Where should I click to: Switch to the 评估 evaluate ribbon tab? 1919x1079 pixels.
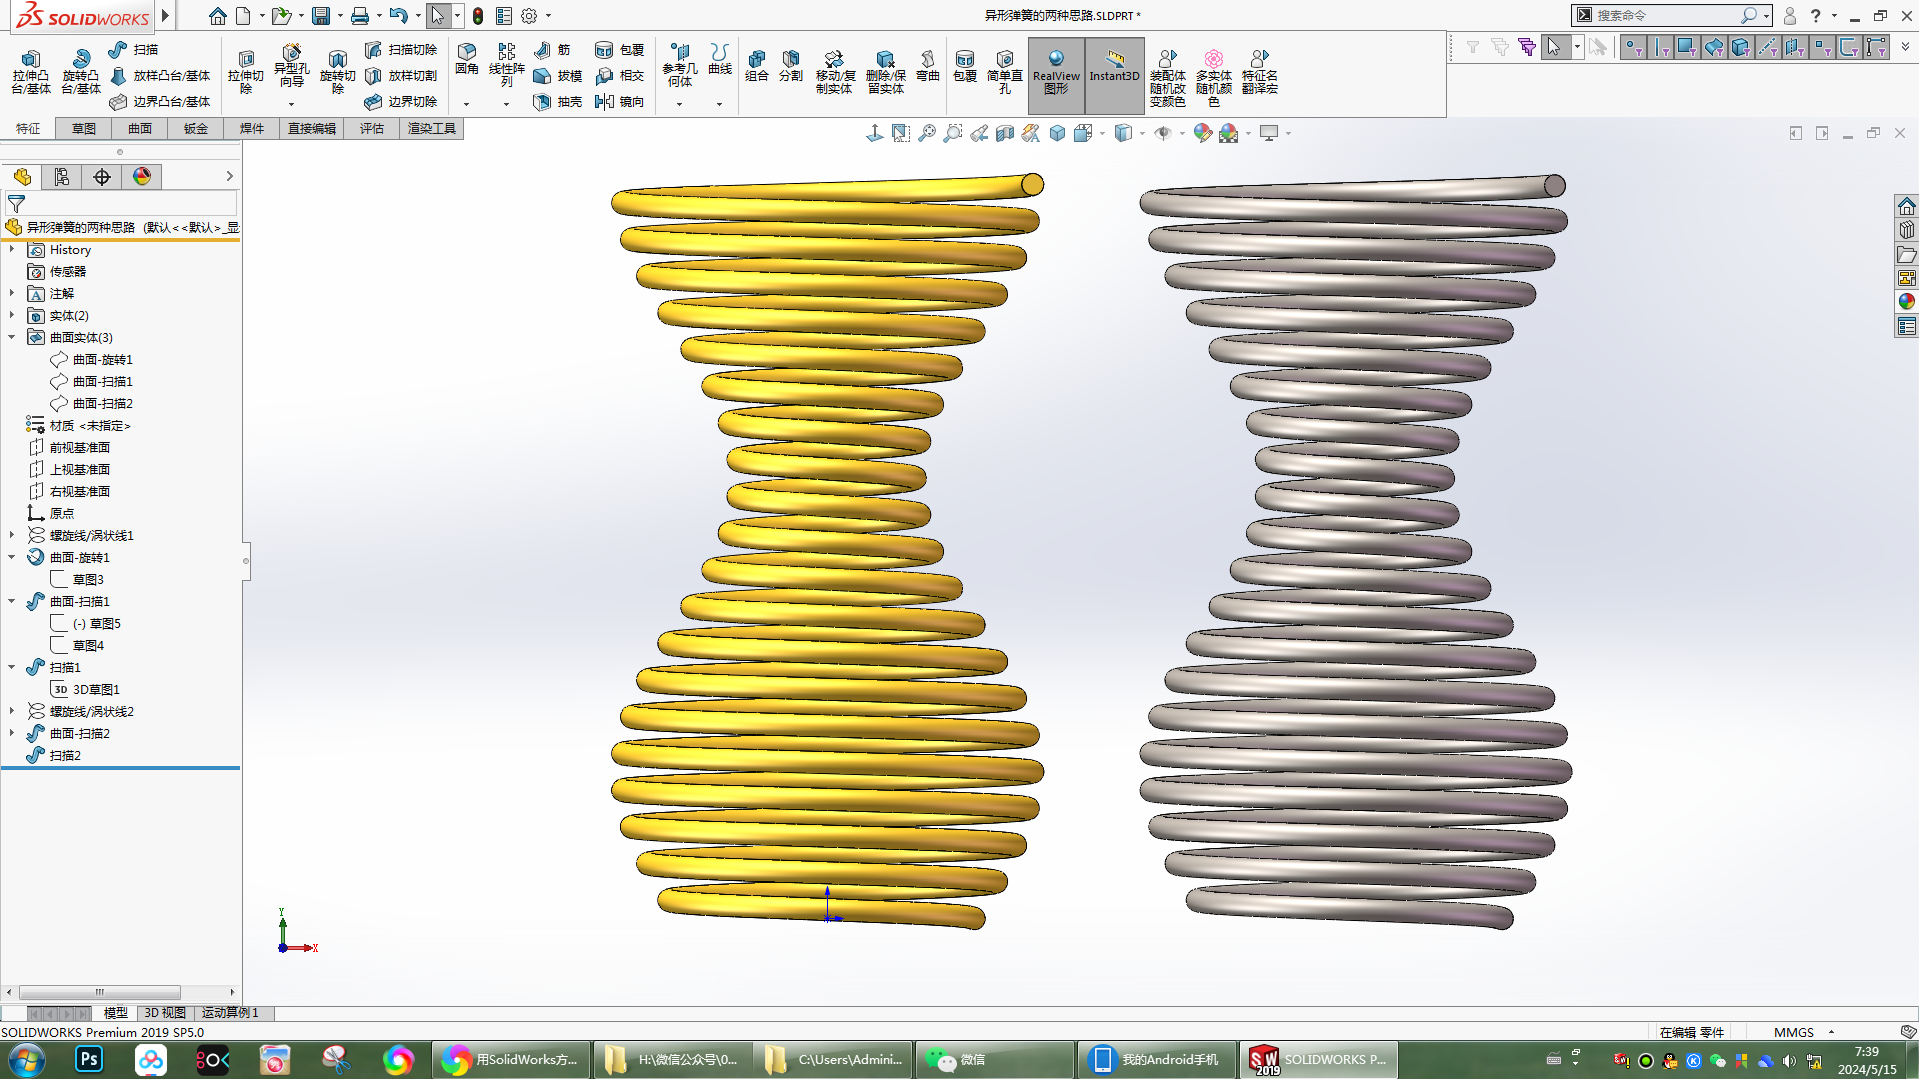[372, 128]
